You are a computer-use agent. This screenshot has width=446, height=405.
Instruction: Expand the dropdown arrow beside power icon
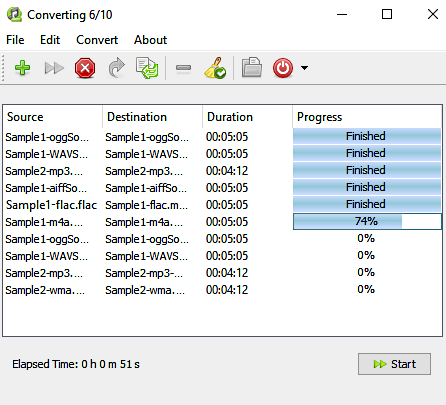(x=304, y=68)
